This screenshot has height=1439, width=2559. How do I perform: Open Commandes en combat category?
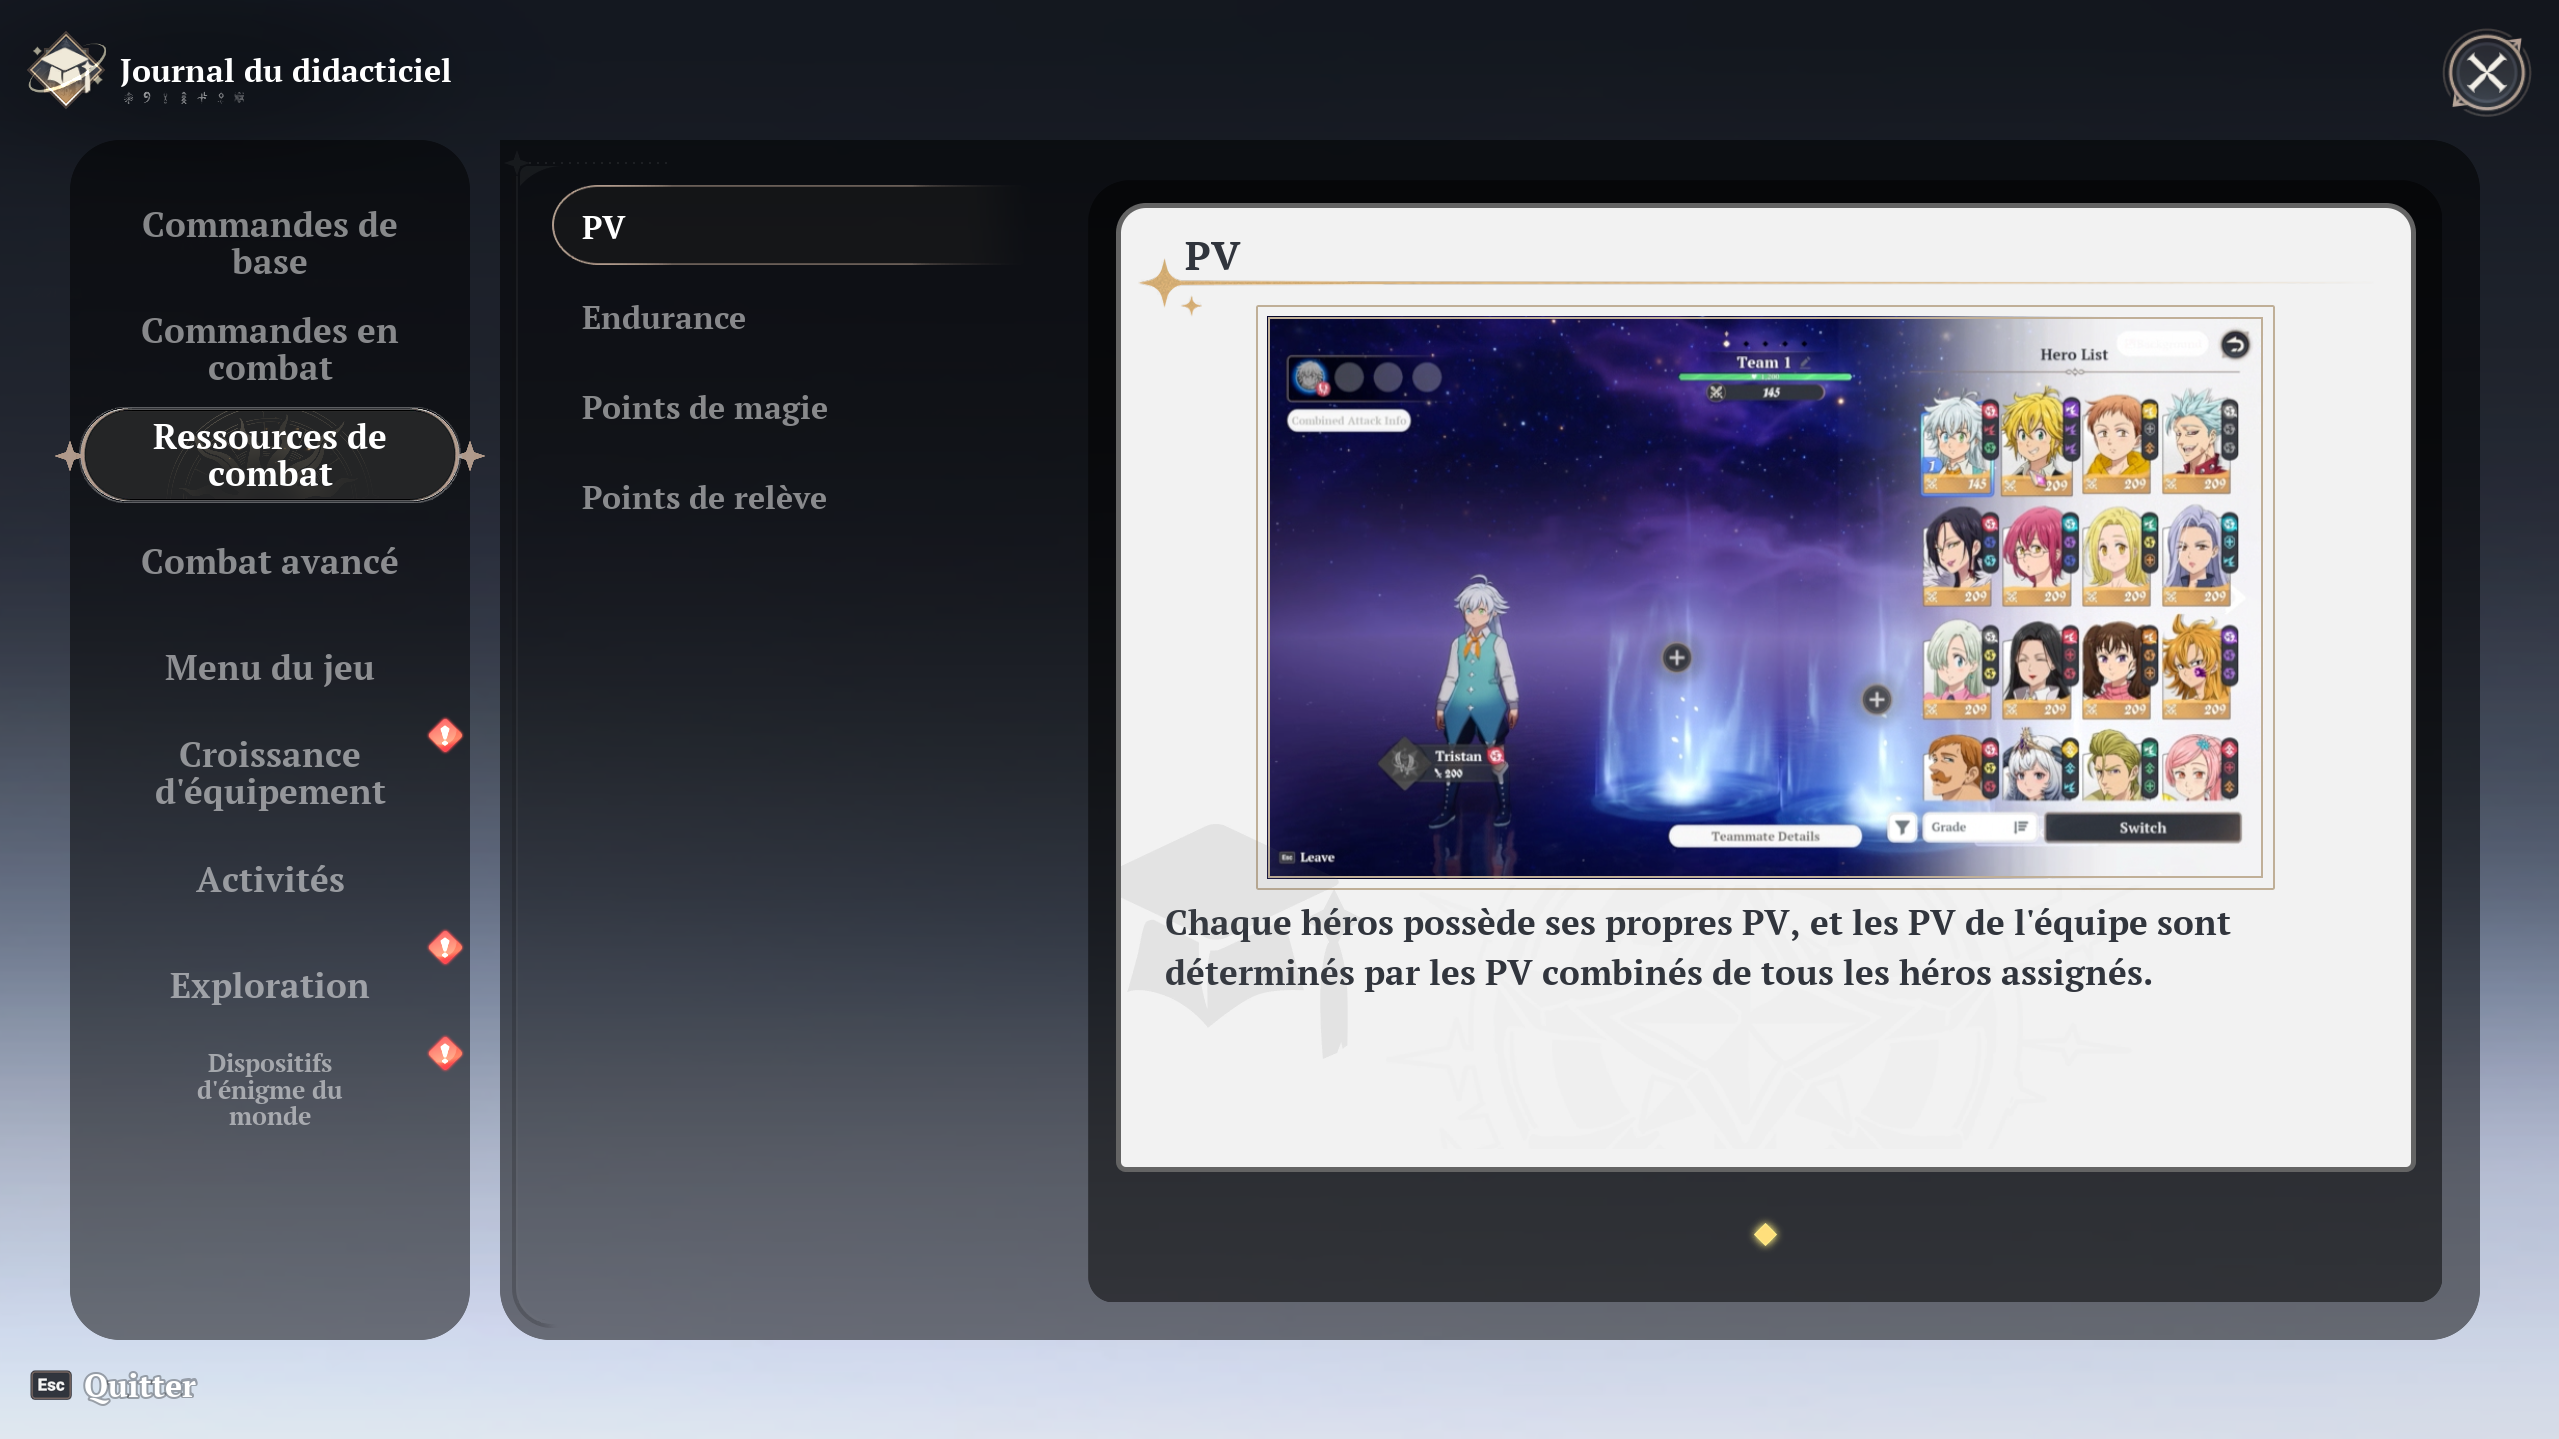click(x=269, y=349)
